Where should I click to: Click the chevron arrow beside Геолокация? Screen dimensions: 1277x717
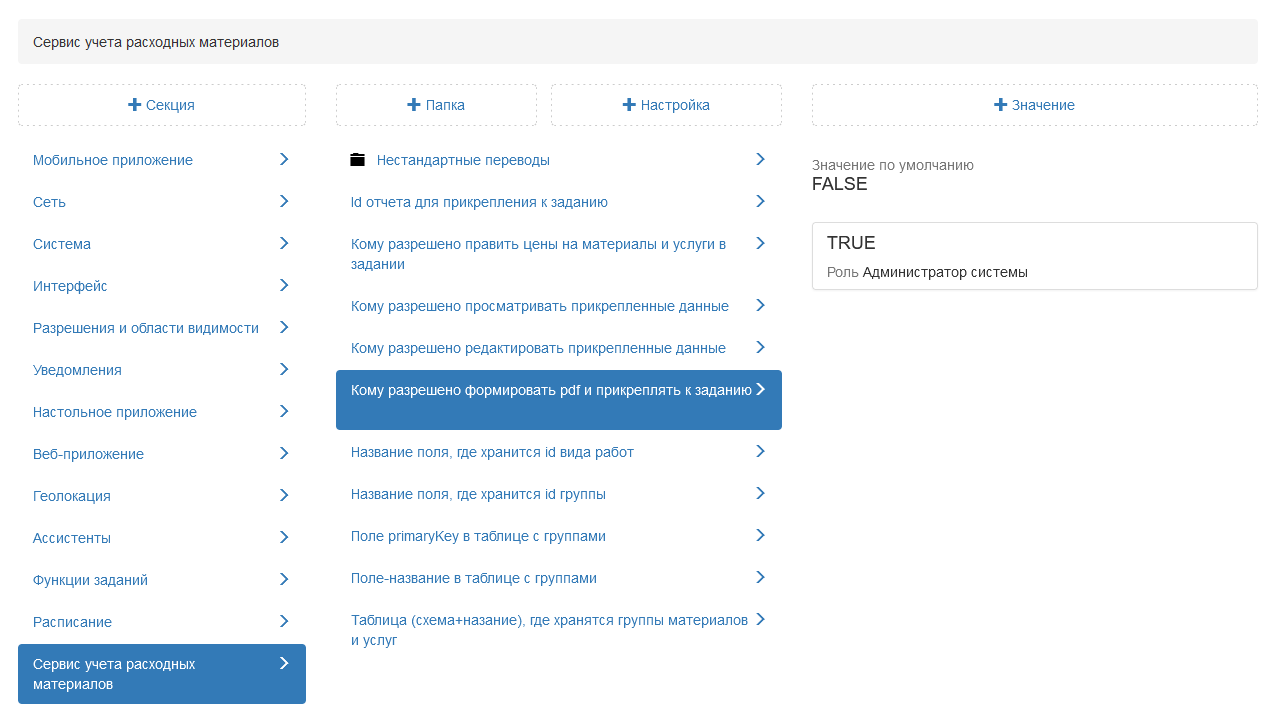coord(284,495)
